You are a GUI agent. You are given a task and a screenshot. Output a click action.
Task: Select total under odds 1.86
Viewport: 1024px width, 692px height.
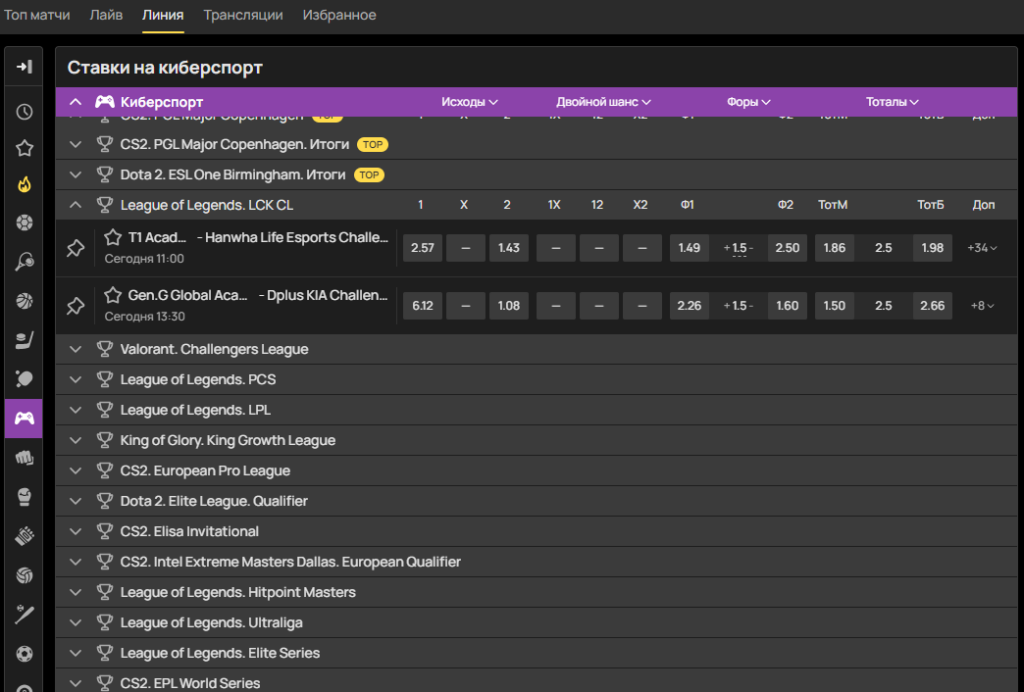pyautogui.click(x=834, y=248)
